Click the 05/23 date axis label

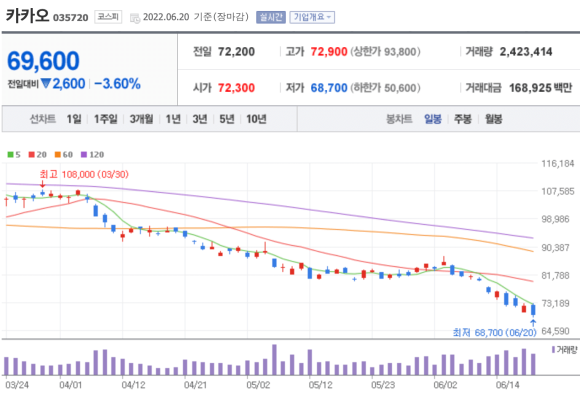coord(383,385)
